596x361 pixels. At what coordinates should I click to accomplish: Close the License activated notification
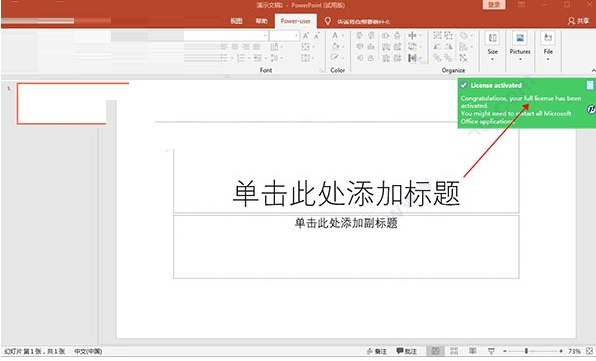[x=590, y=85]
